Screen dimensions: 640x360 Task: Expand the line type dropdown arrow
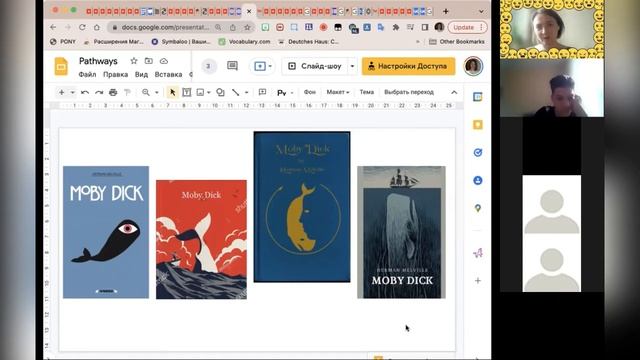pyautogui.click(x=246, y=93)
